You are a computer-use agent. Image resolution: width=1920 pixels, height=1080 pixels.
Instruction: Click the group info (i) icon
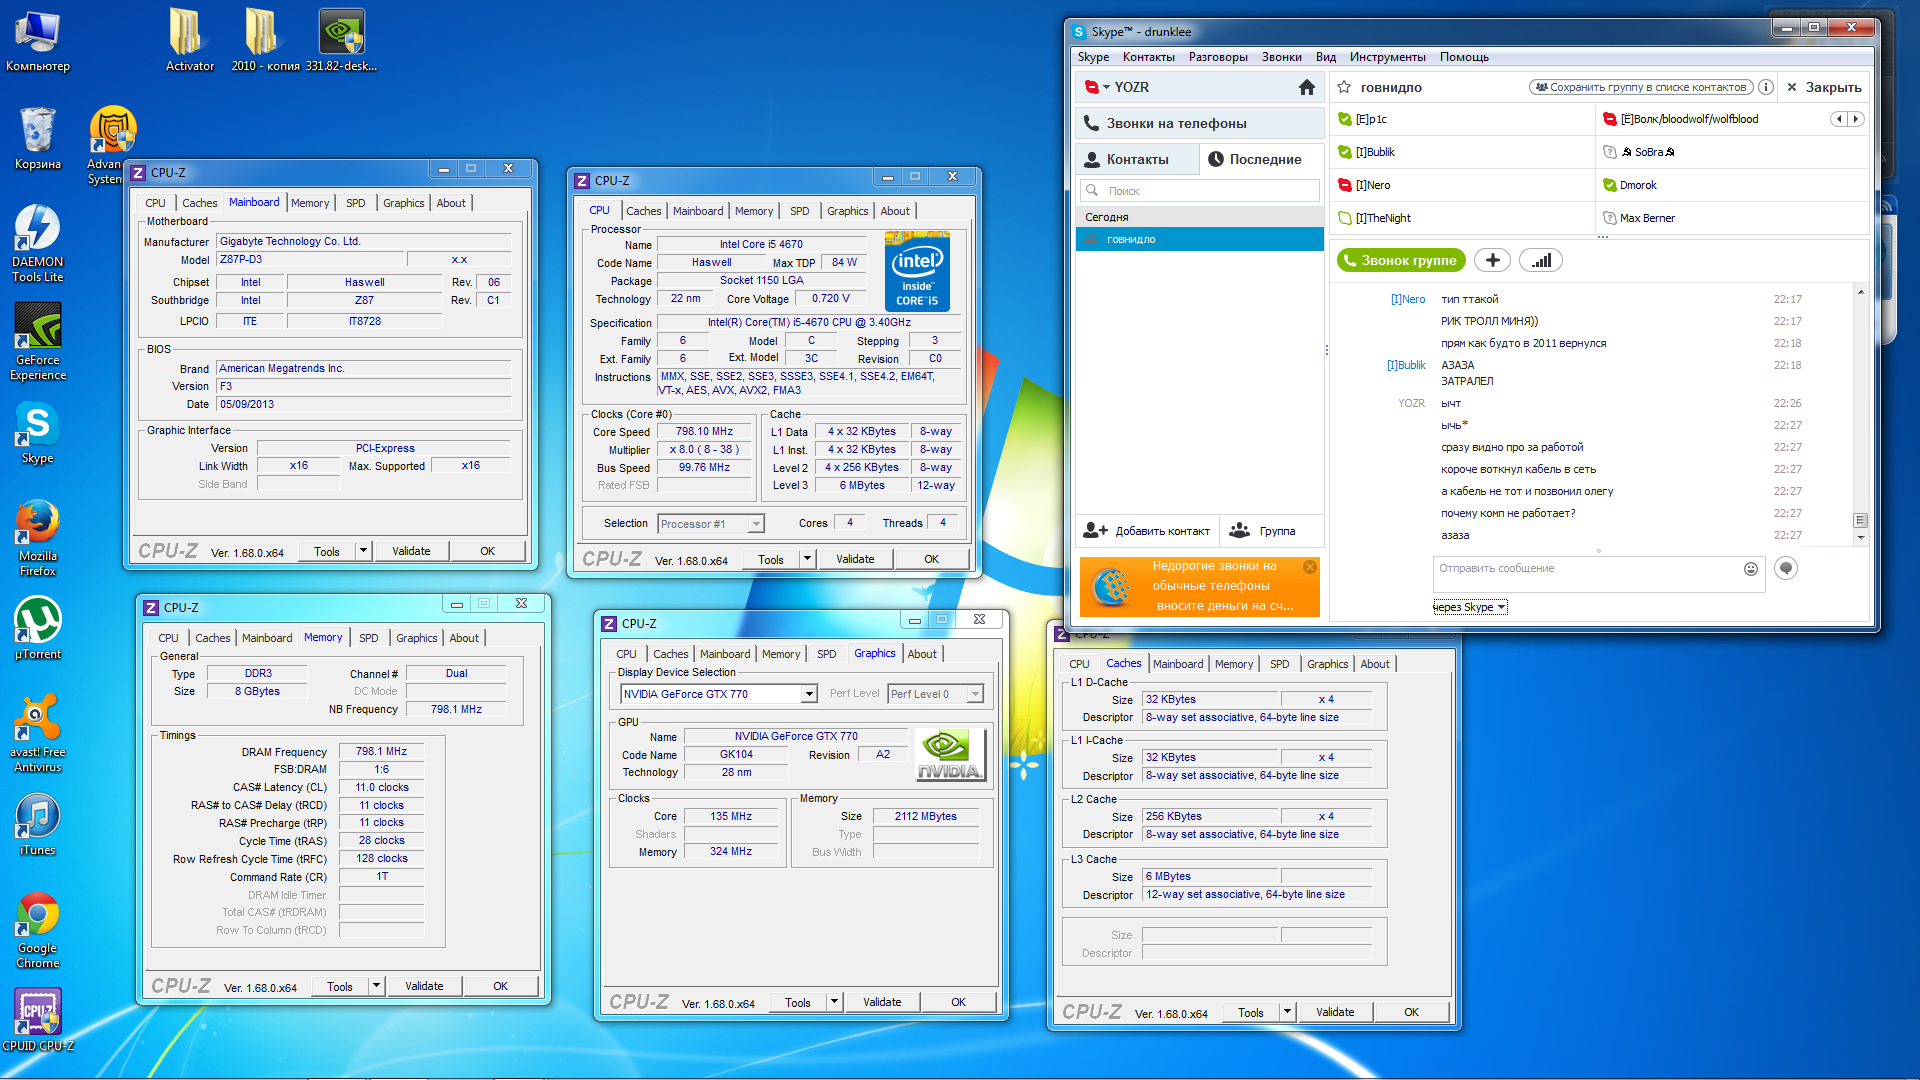[x=1766, y=88]
